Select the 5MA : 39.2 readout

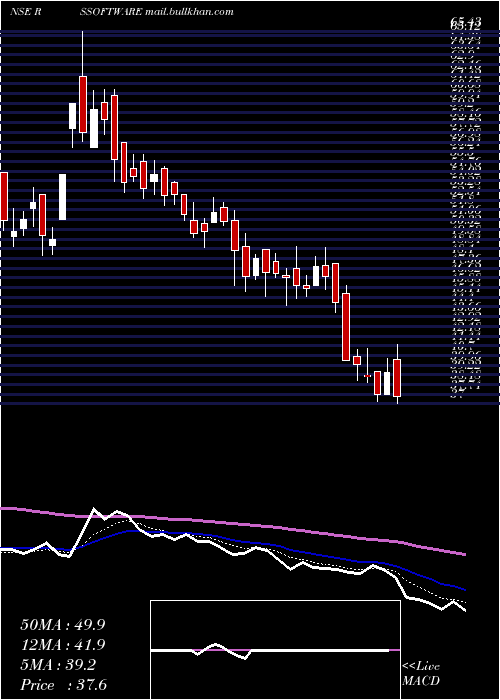pos(58,665)
